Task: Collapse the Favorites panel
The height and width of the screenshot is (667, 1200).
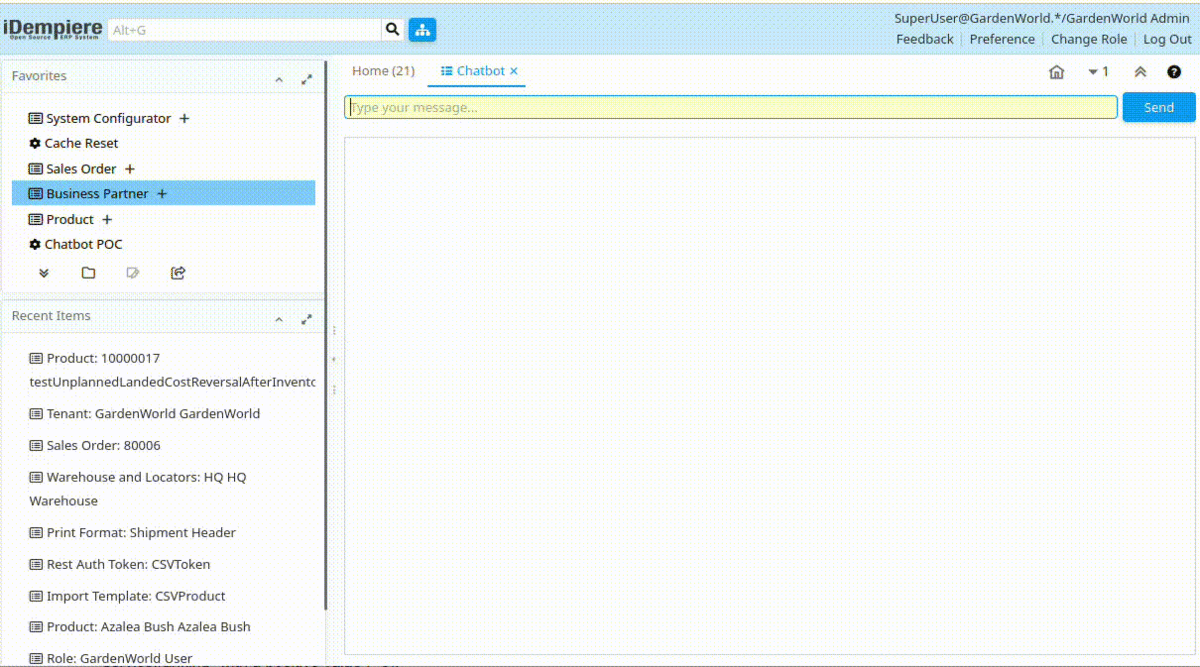Action: click(x=279, y=79)
